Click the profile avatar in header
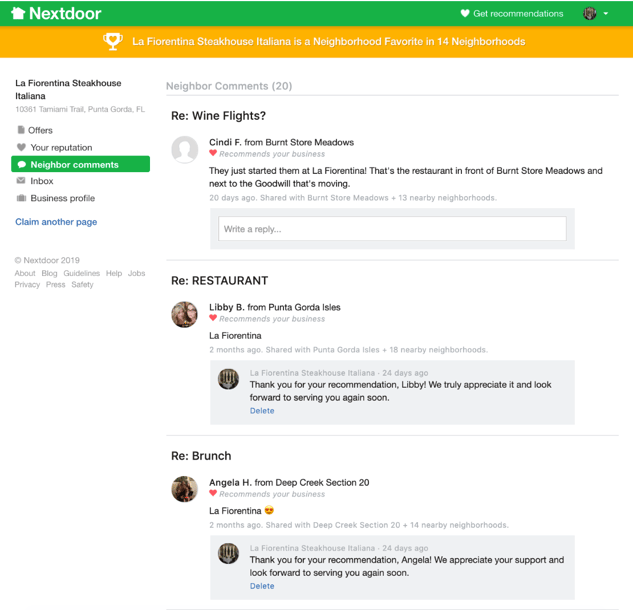This screenshot has width=633, height=610. (x=590, y=13)
